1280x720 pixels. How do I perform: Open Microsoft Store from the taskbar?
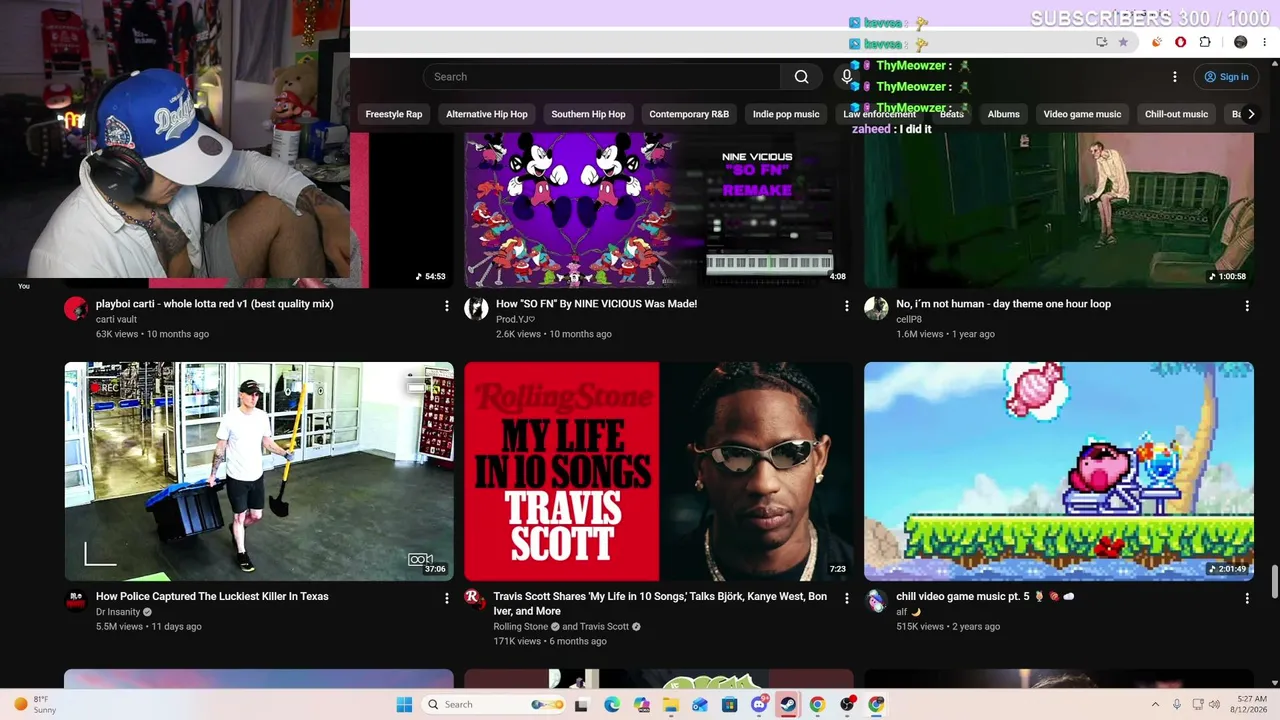[x=729, y=704]
